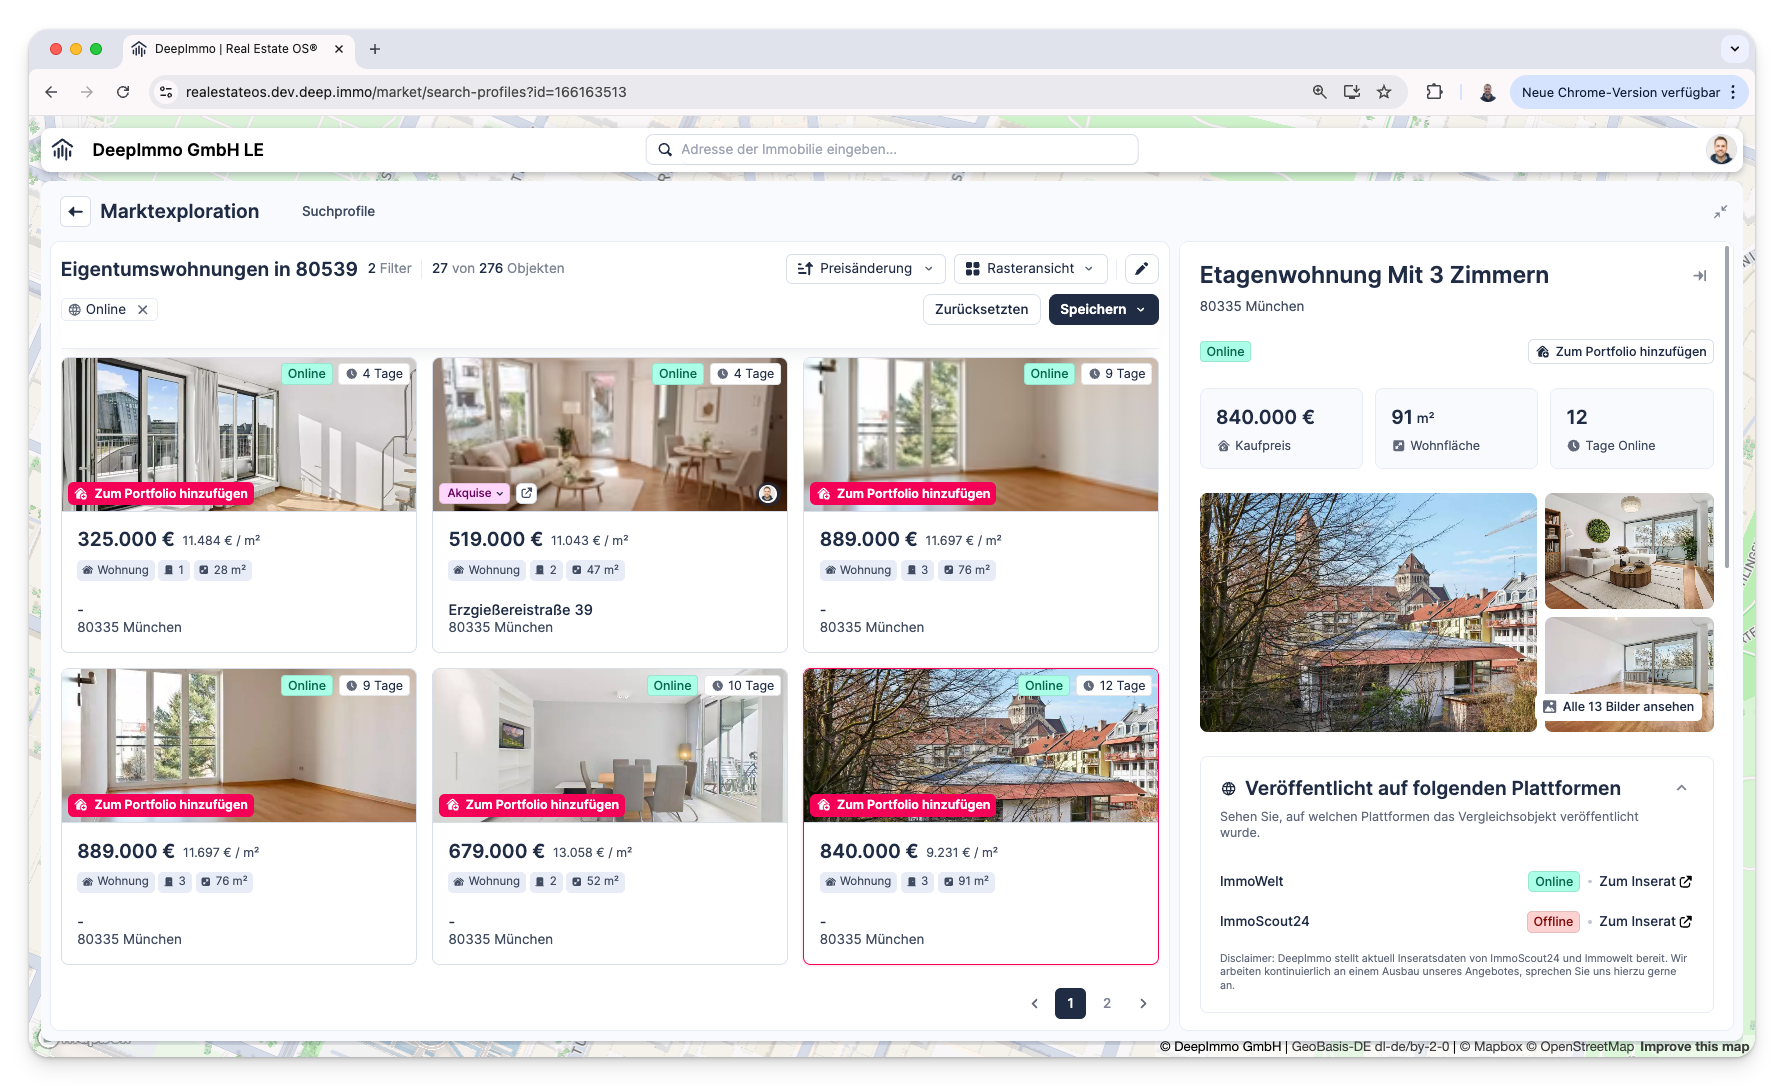Click the Zurücksetzten button
The image size is (1784, 1086).
coord(981,310)
